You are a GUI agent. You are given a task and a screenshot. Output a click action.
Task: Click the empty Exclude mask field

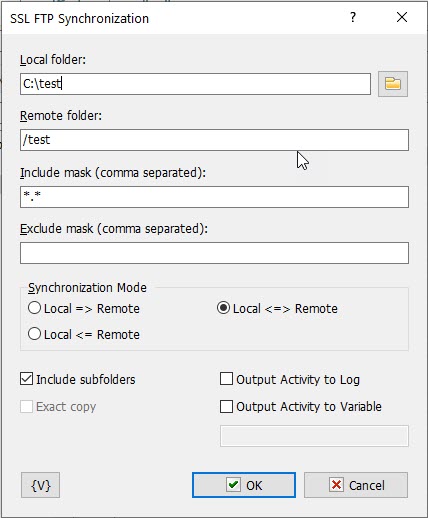[x=214, y=253]
